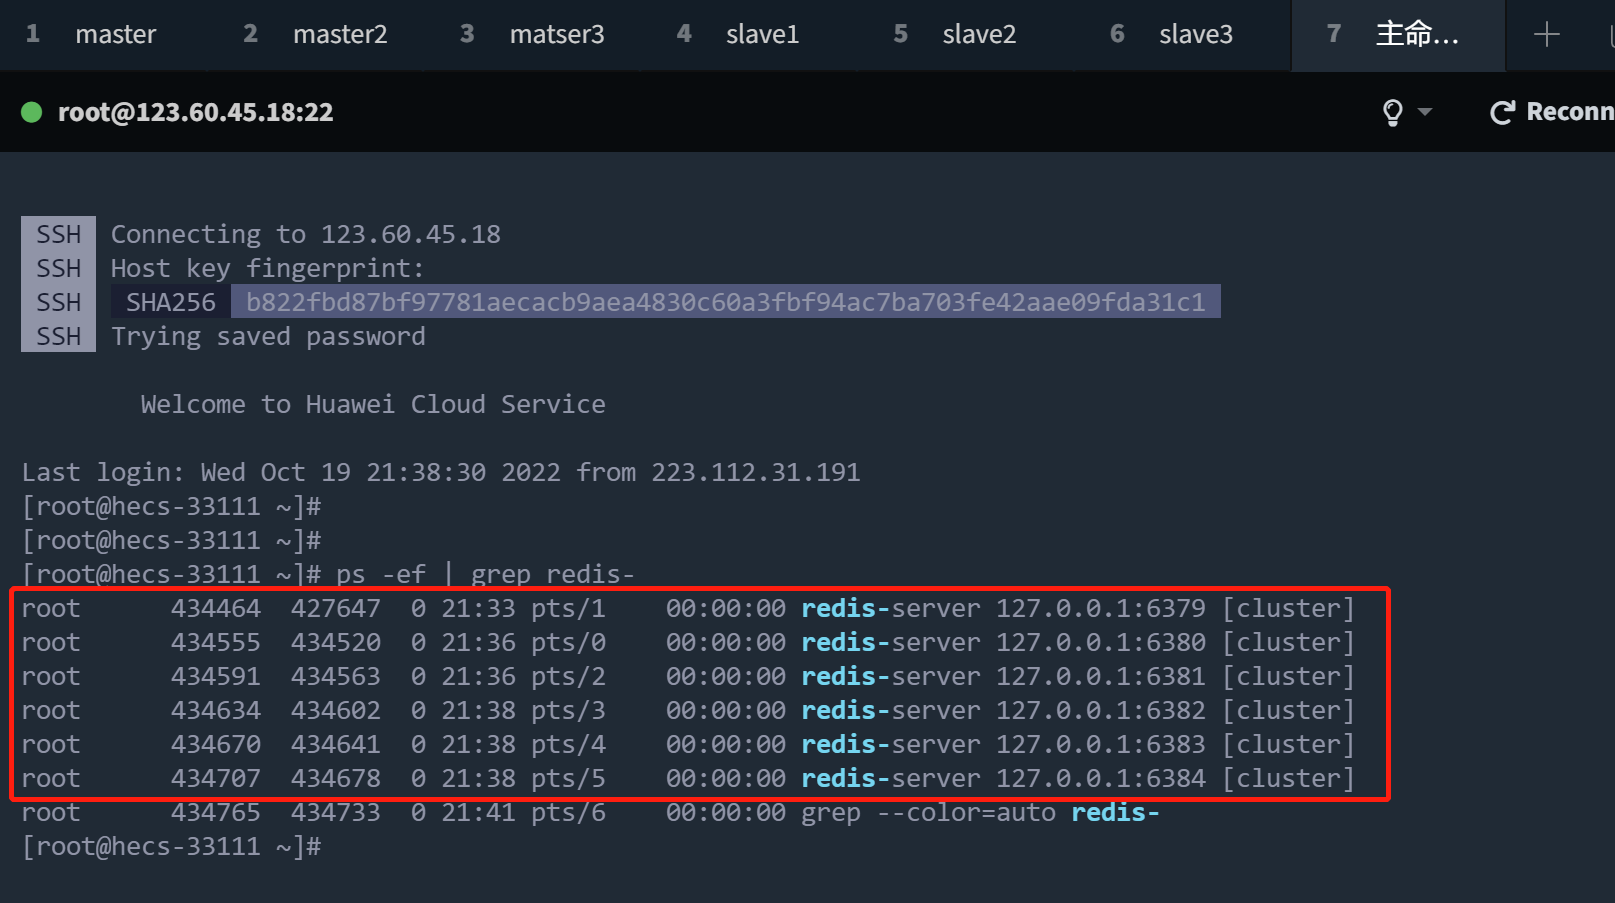The image size is (1615, 903).
Task: Click the root@123.60.45.18:22 session title
Action: pos(195,112)
